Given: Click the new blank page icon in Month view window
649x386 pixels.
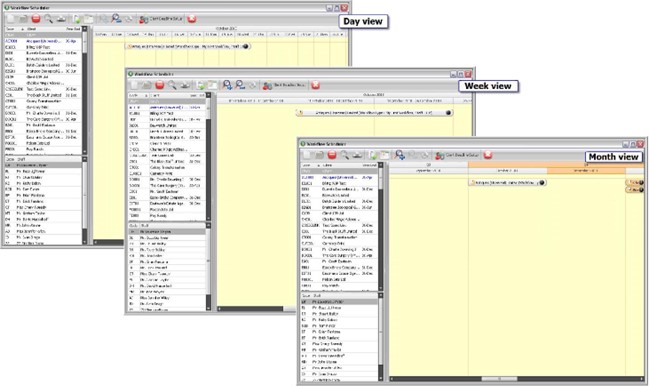Looking at the screenshot, I should point(307,155).
